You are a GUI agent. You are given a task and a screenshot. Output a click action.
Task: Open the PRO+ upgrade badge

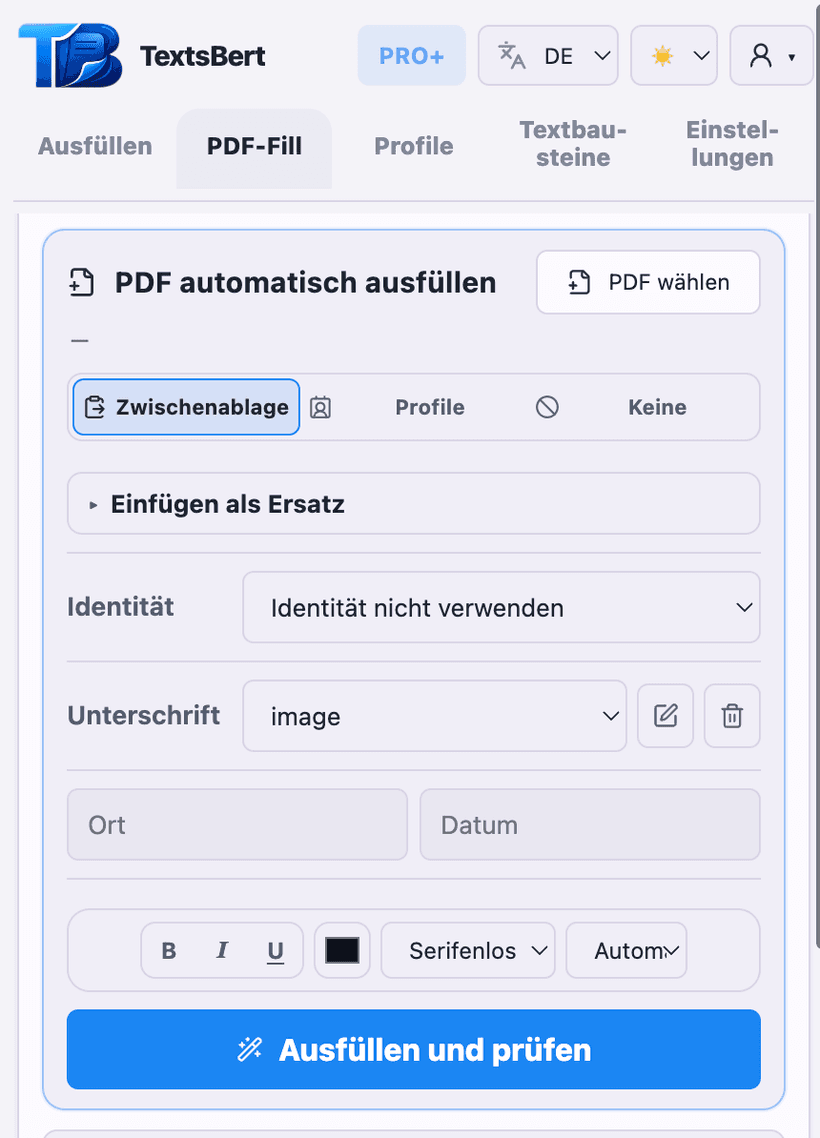411,56
